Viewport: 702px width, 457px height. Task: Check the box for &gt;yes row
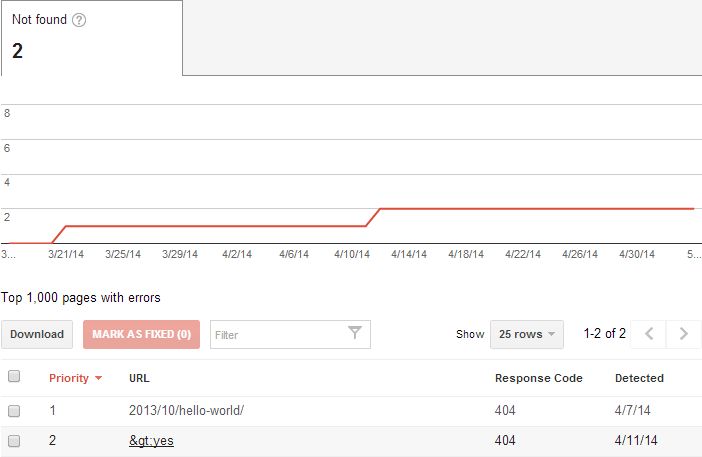pos(14,440)
